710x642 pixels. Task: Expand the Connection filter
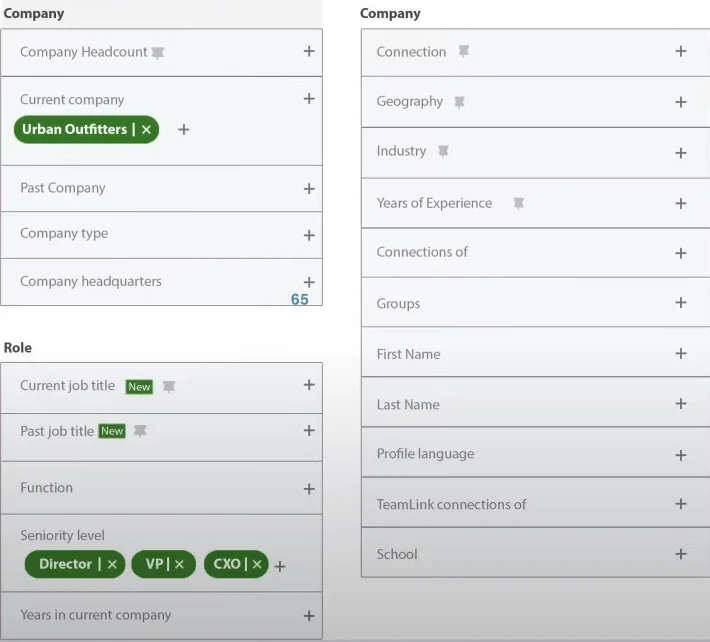[681, 51]
